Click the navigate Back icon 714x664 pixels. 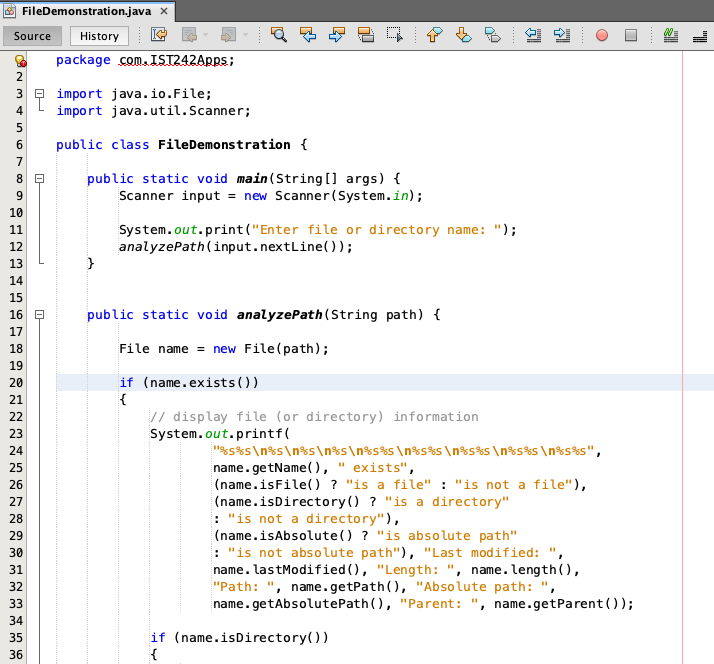(189, 35)
